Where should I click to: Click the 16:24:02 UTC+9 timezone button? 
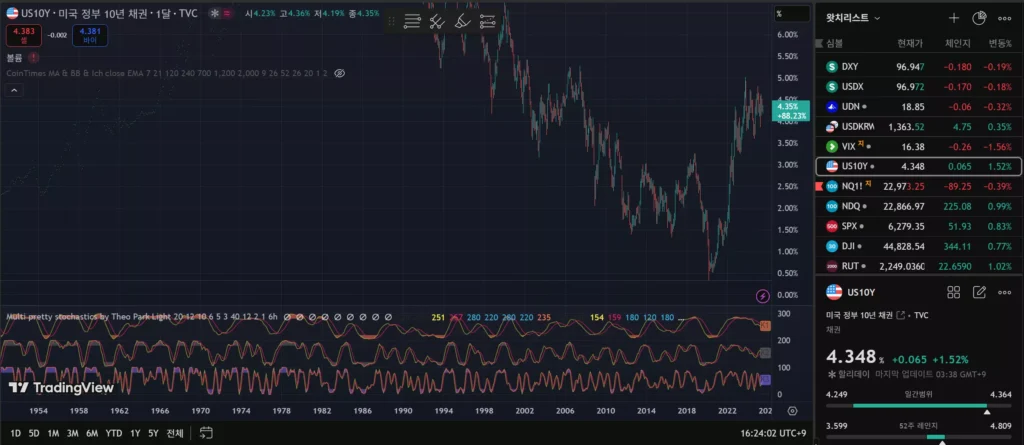coord(773,433)
